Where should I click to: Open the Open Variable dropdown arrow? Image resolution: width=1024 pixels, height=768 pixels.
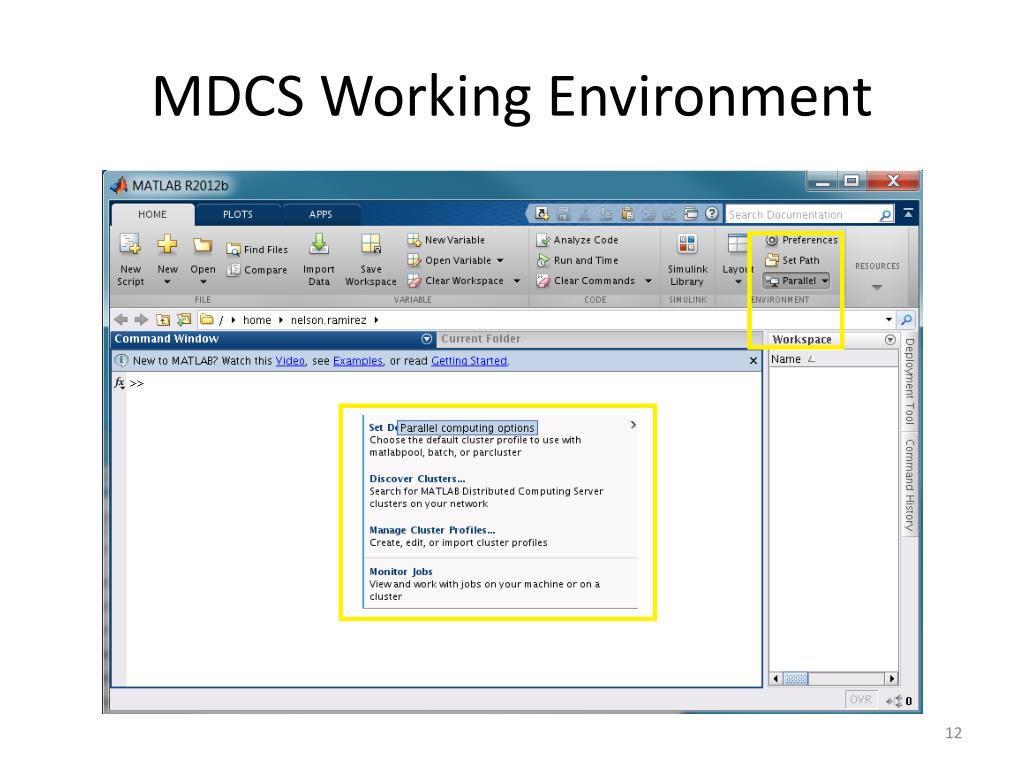click(x=500, y=261)
